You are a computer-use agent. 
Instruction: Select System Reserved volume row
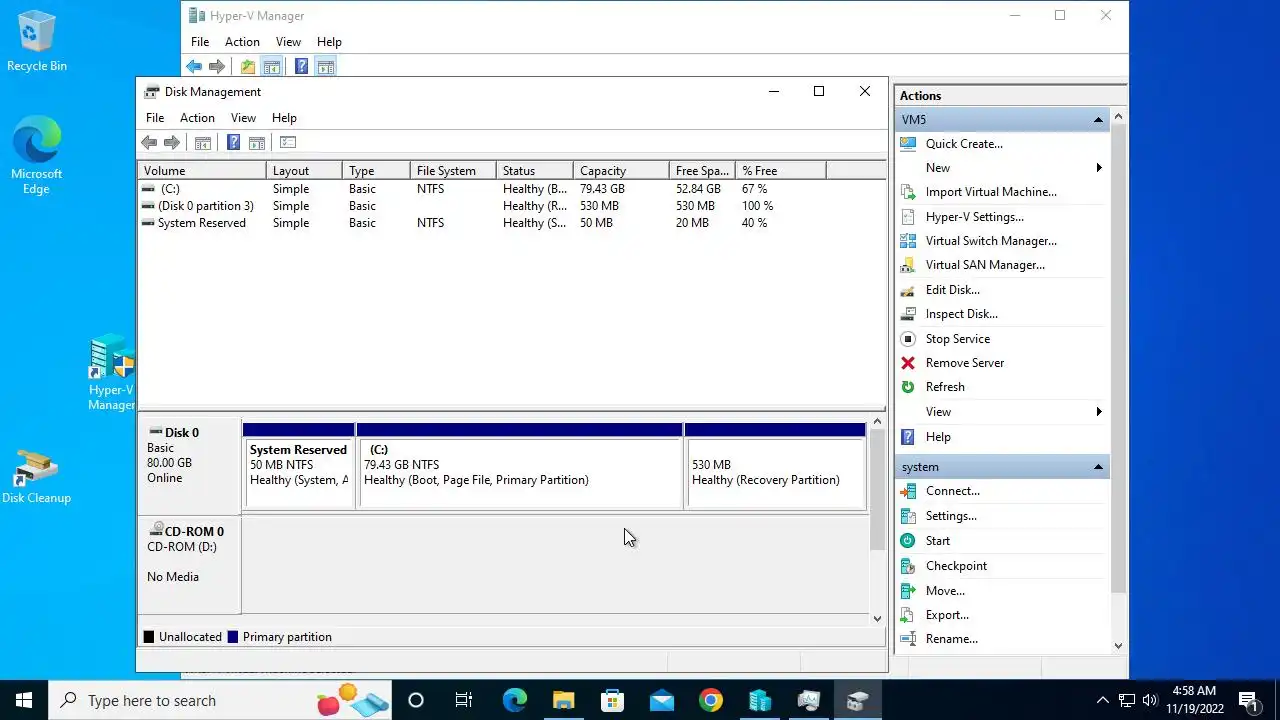tap(511, 223)
